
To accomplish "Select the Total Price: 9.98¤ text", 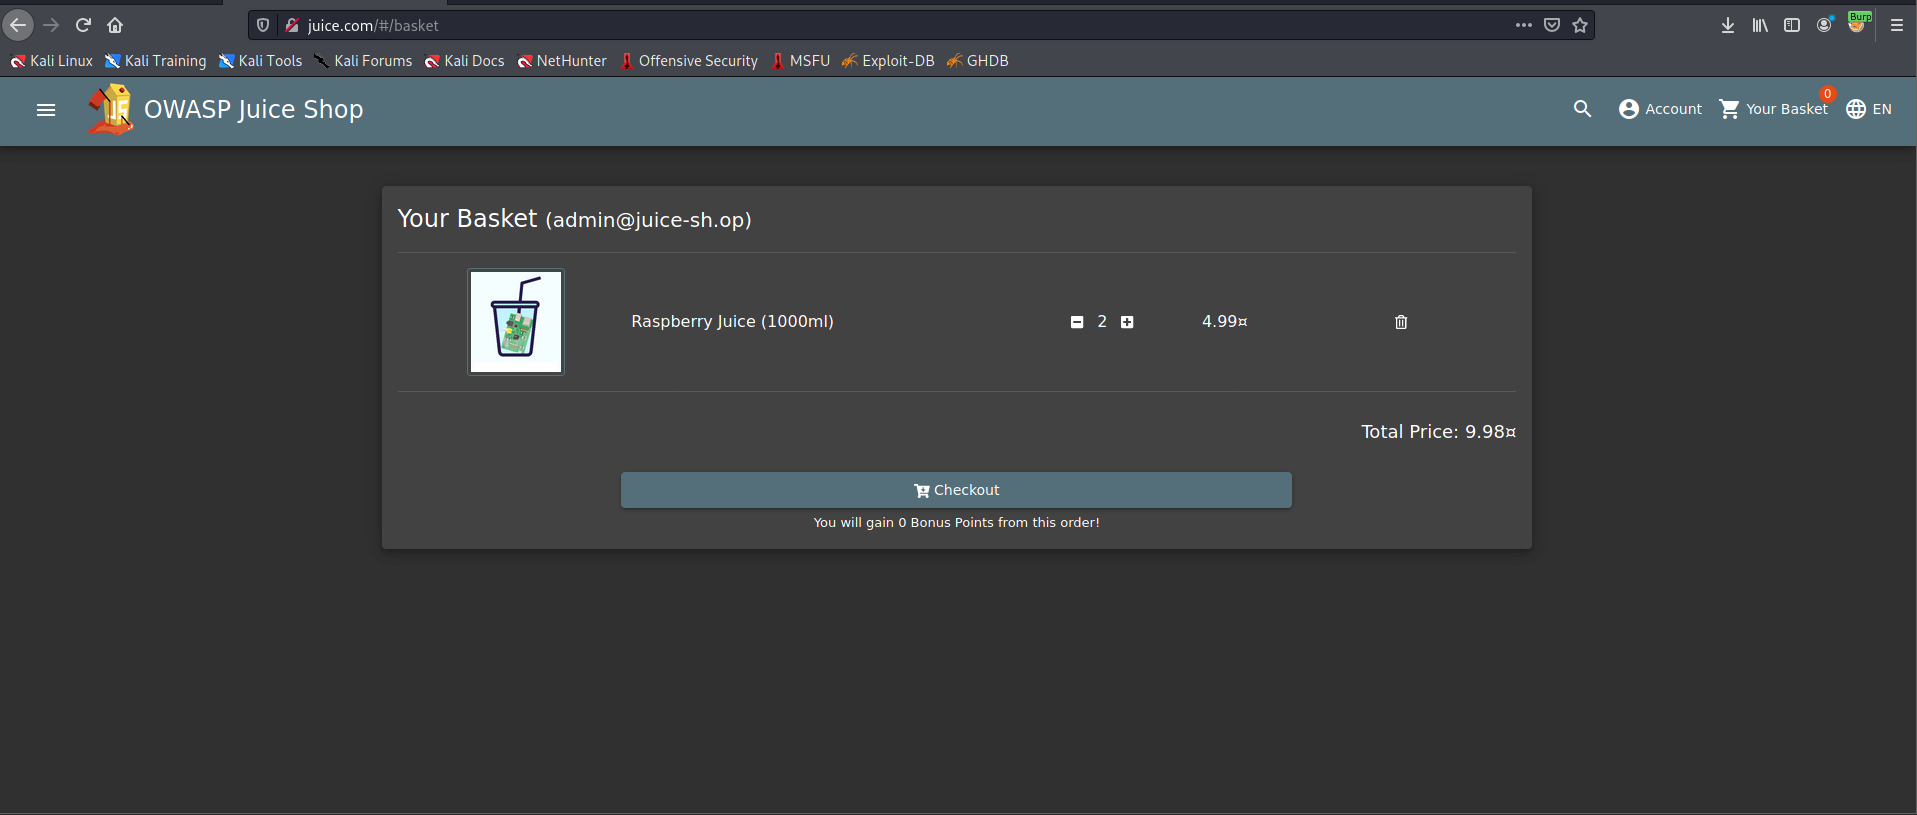I will click(1438, 432).
